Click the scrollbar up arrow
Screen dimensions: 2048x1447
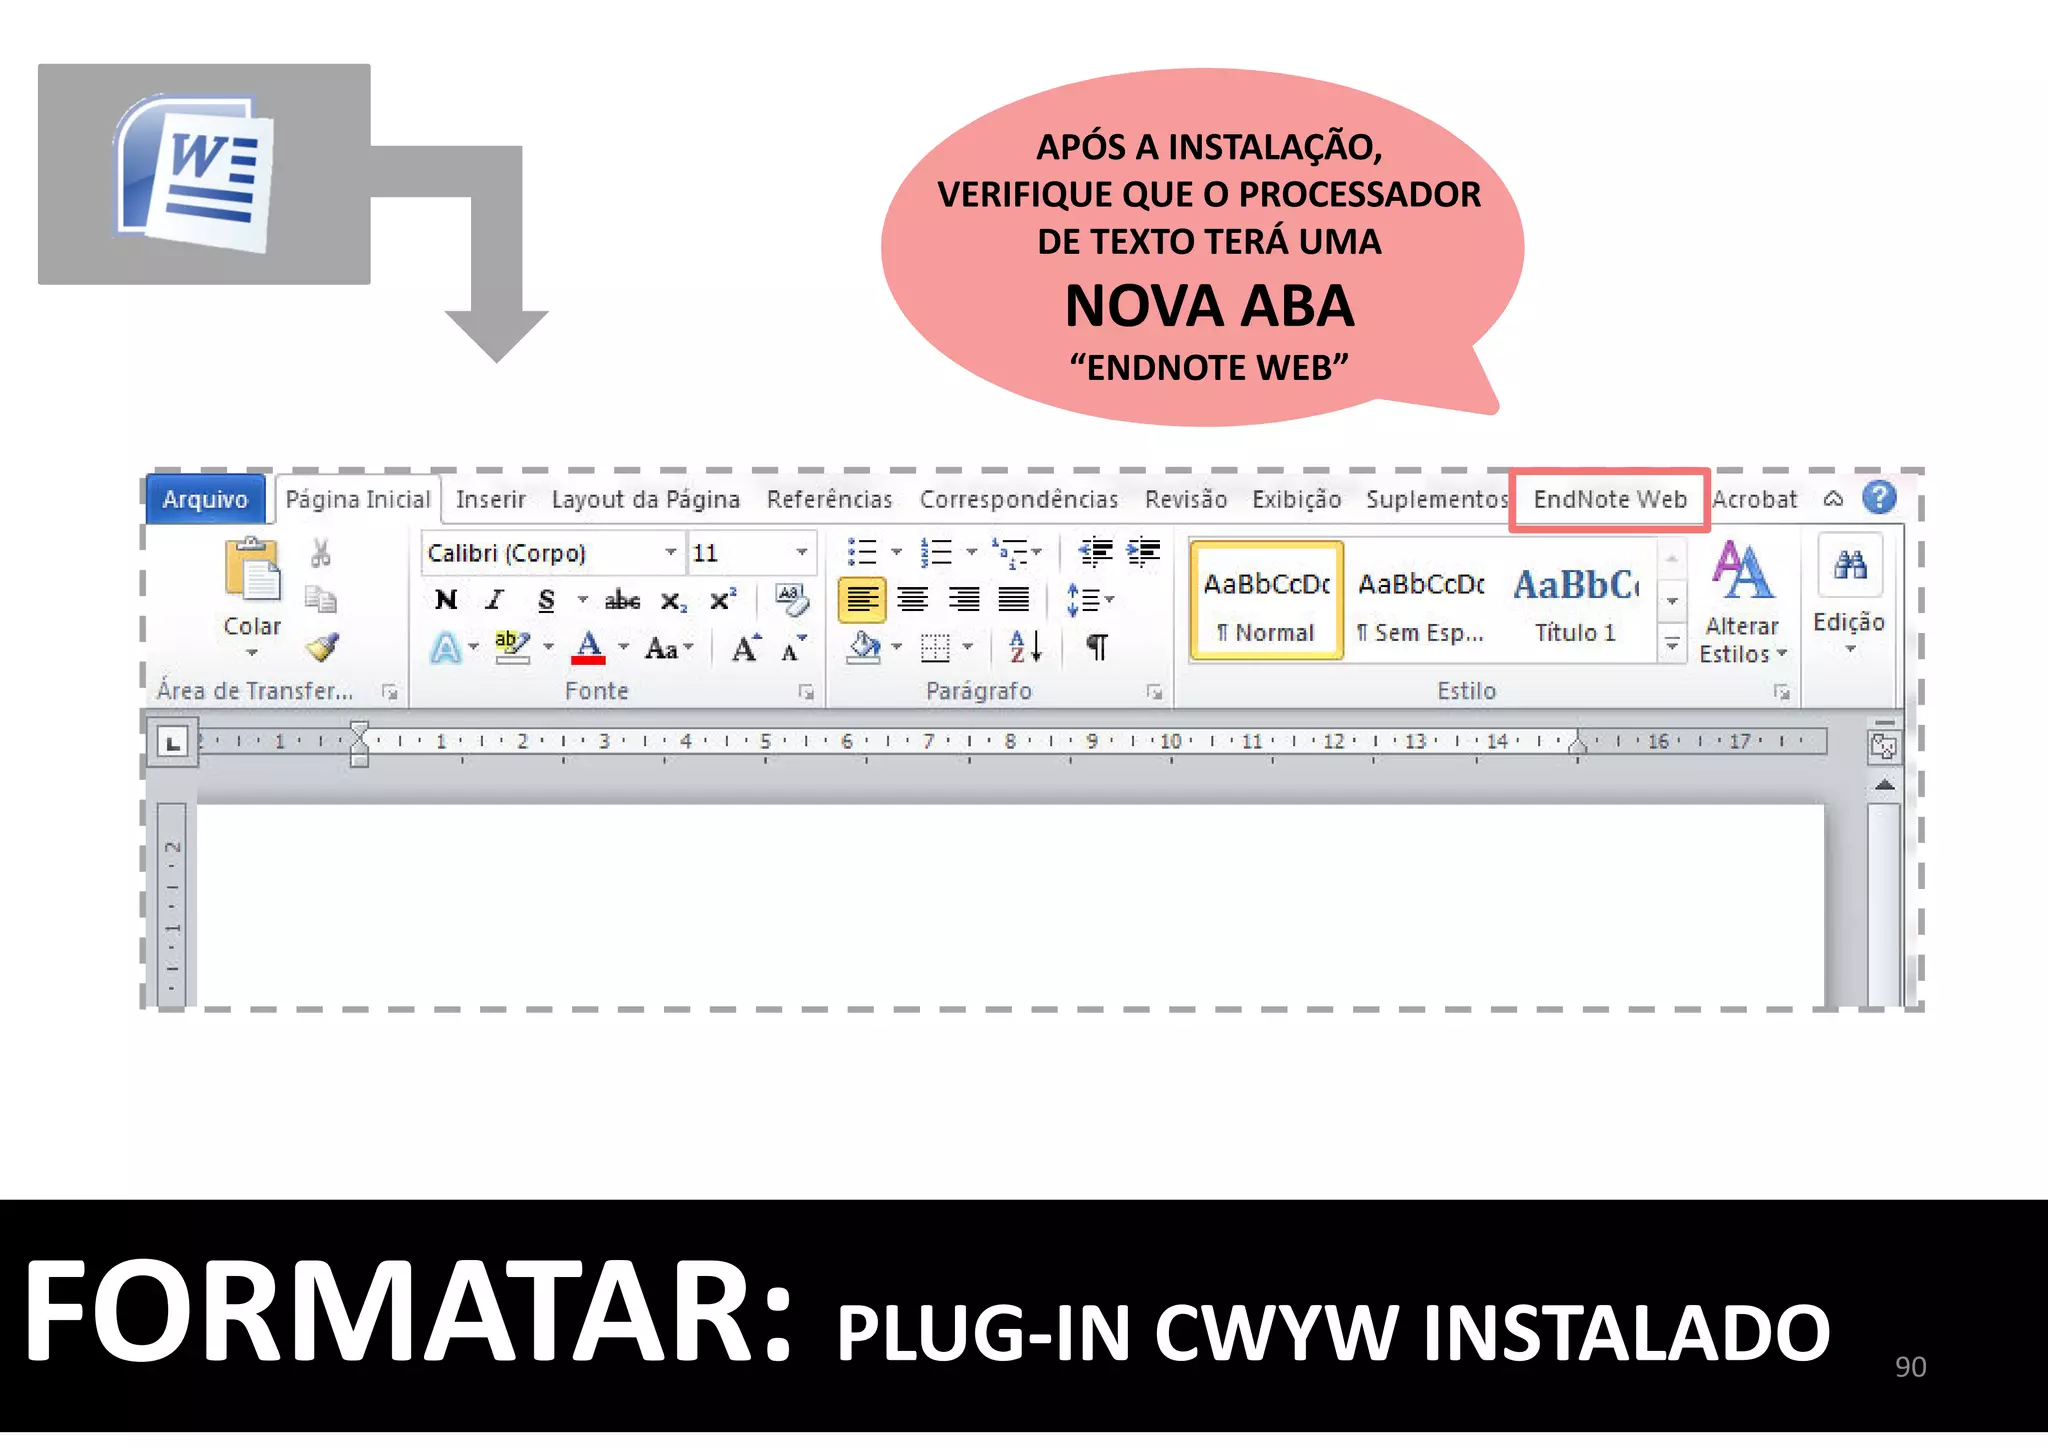pyautogui.click(x=1885, y=786)
